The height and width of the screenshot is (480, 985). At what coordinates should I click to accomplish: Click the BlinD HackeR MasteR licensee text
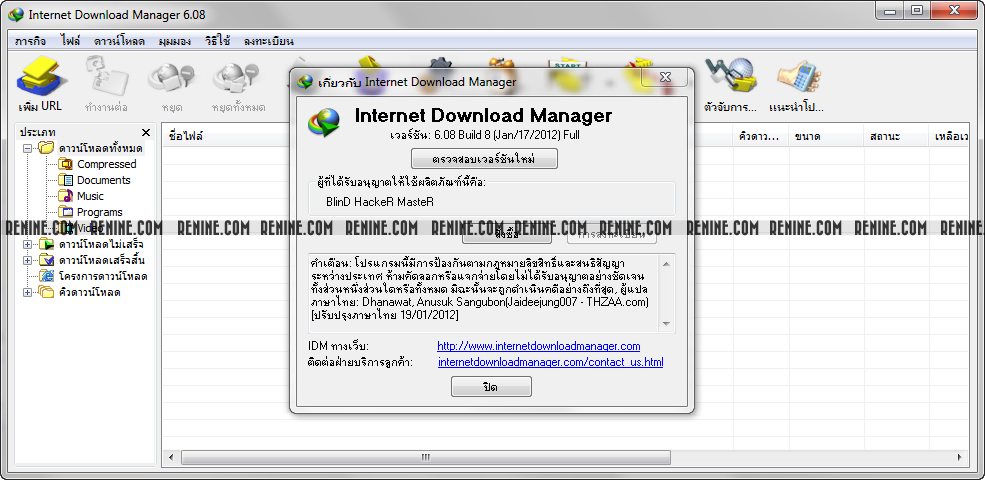coord(380,202)
